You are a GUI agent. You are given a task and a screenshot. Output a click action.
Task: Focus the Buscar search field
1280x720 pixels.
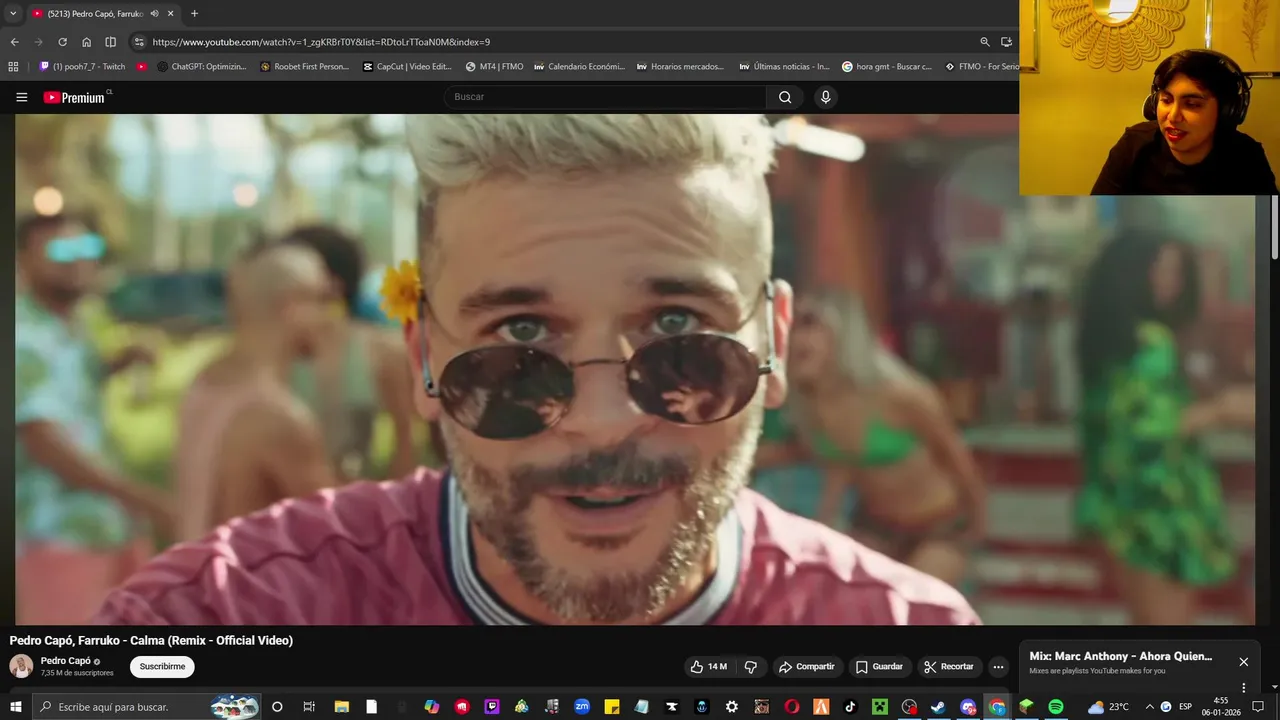coord(605,97)
